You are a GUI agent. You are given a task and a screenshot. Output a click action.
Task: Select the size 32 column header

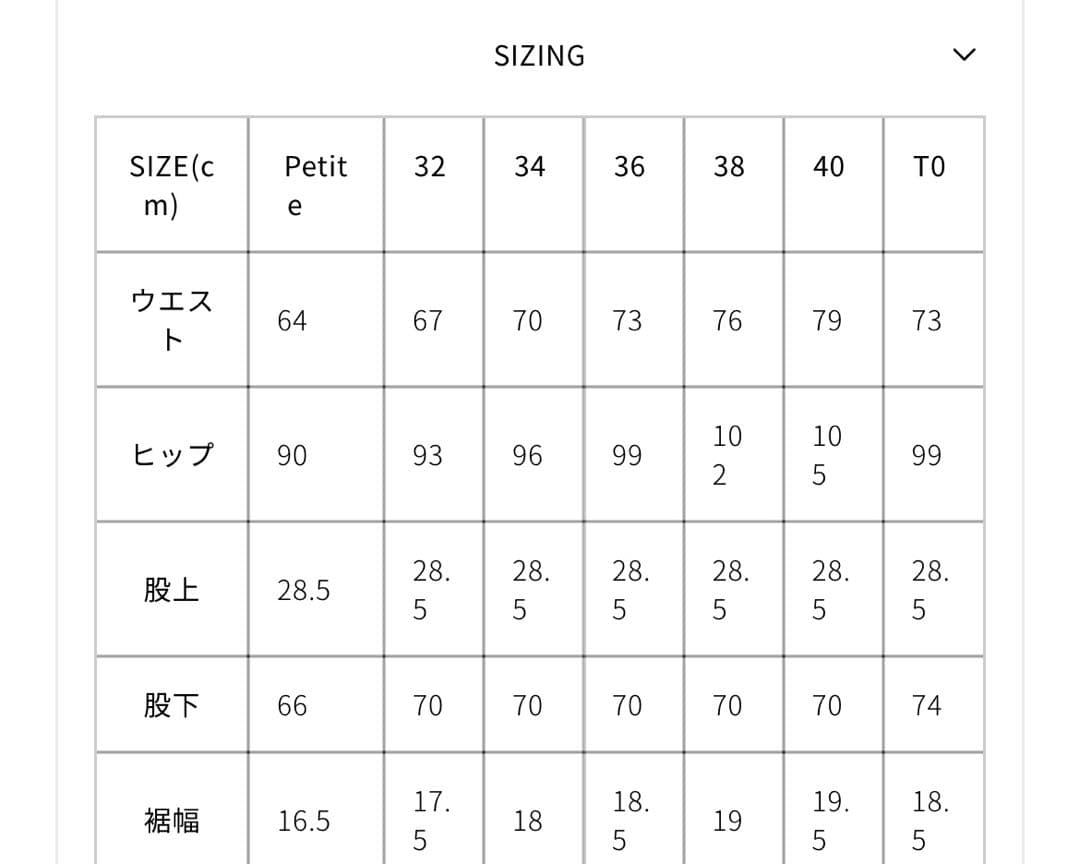(x=430, y=167)
